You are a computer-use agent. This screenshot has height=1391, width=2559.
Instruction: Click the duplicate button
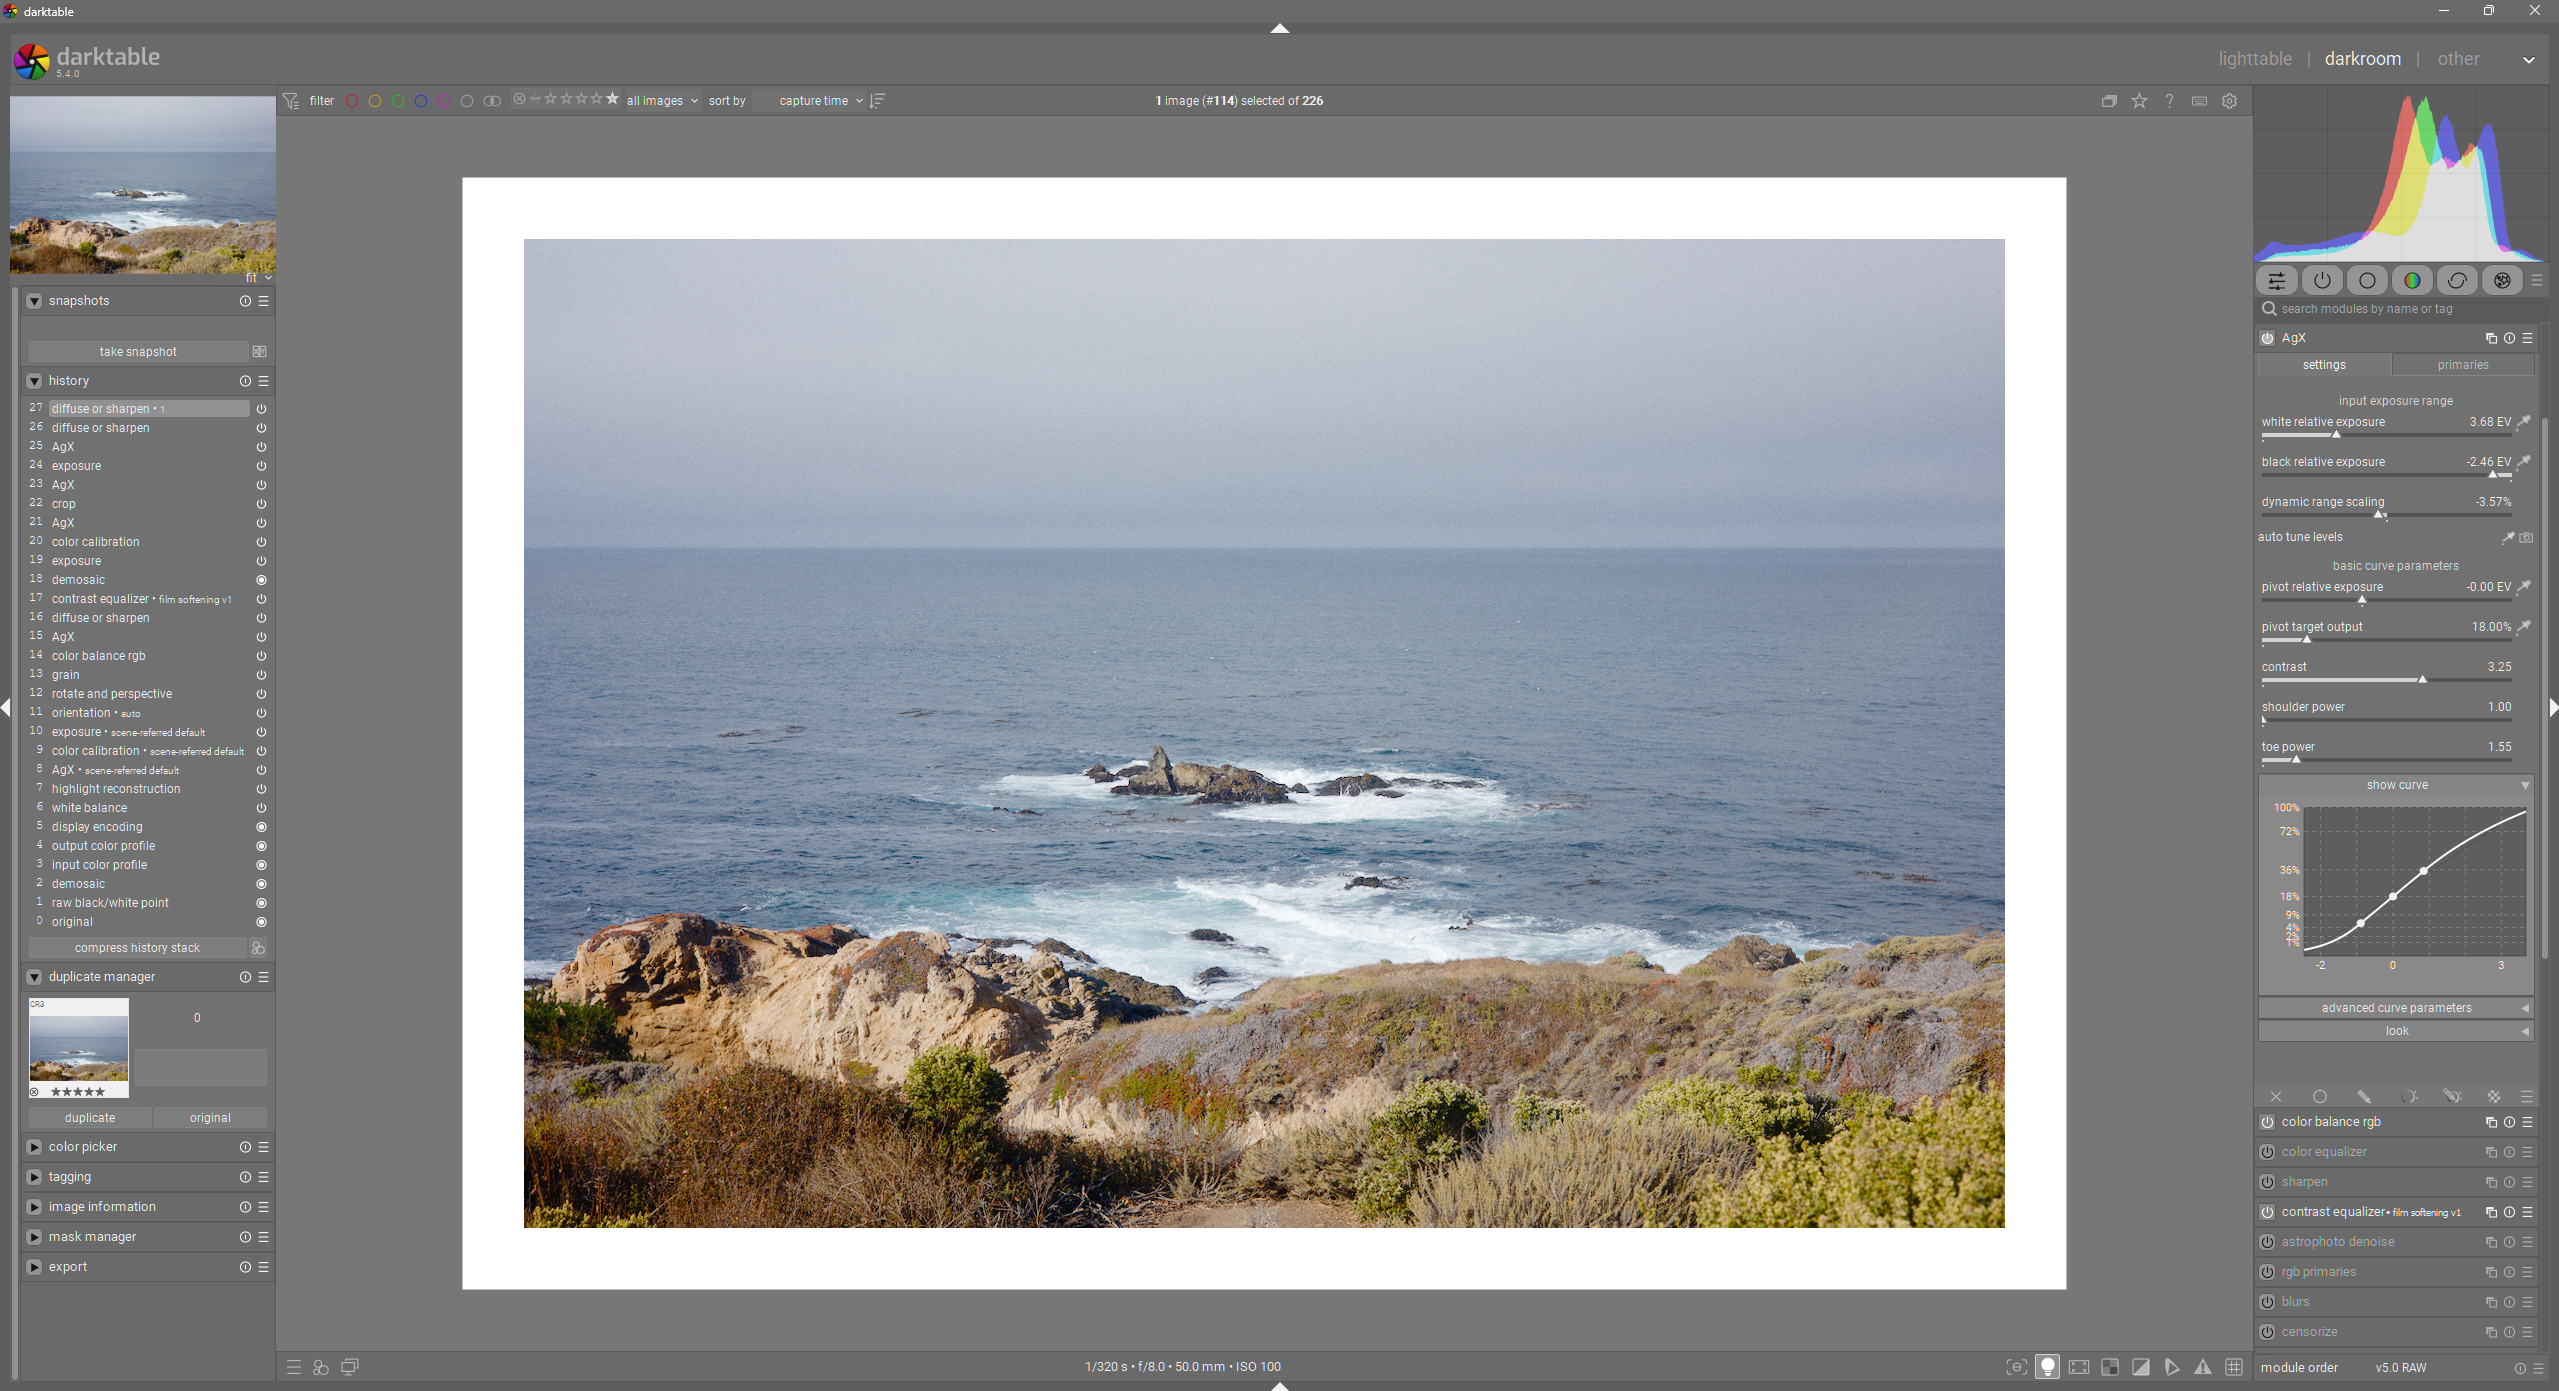pyautogui.click(x=90, y=1118)
